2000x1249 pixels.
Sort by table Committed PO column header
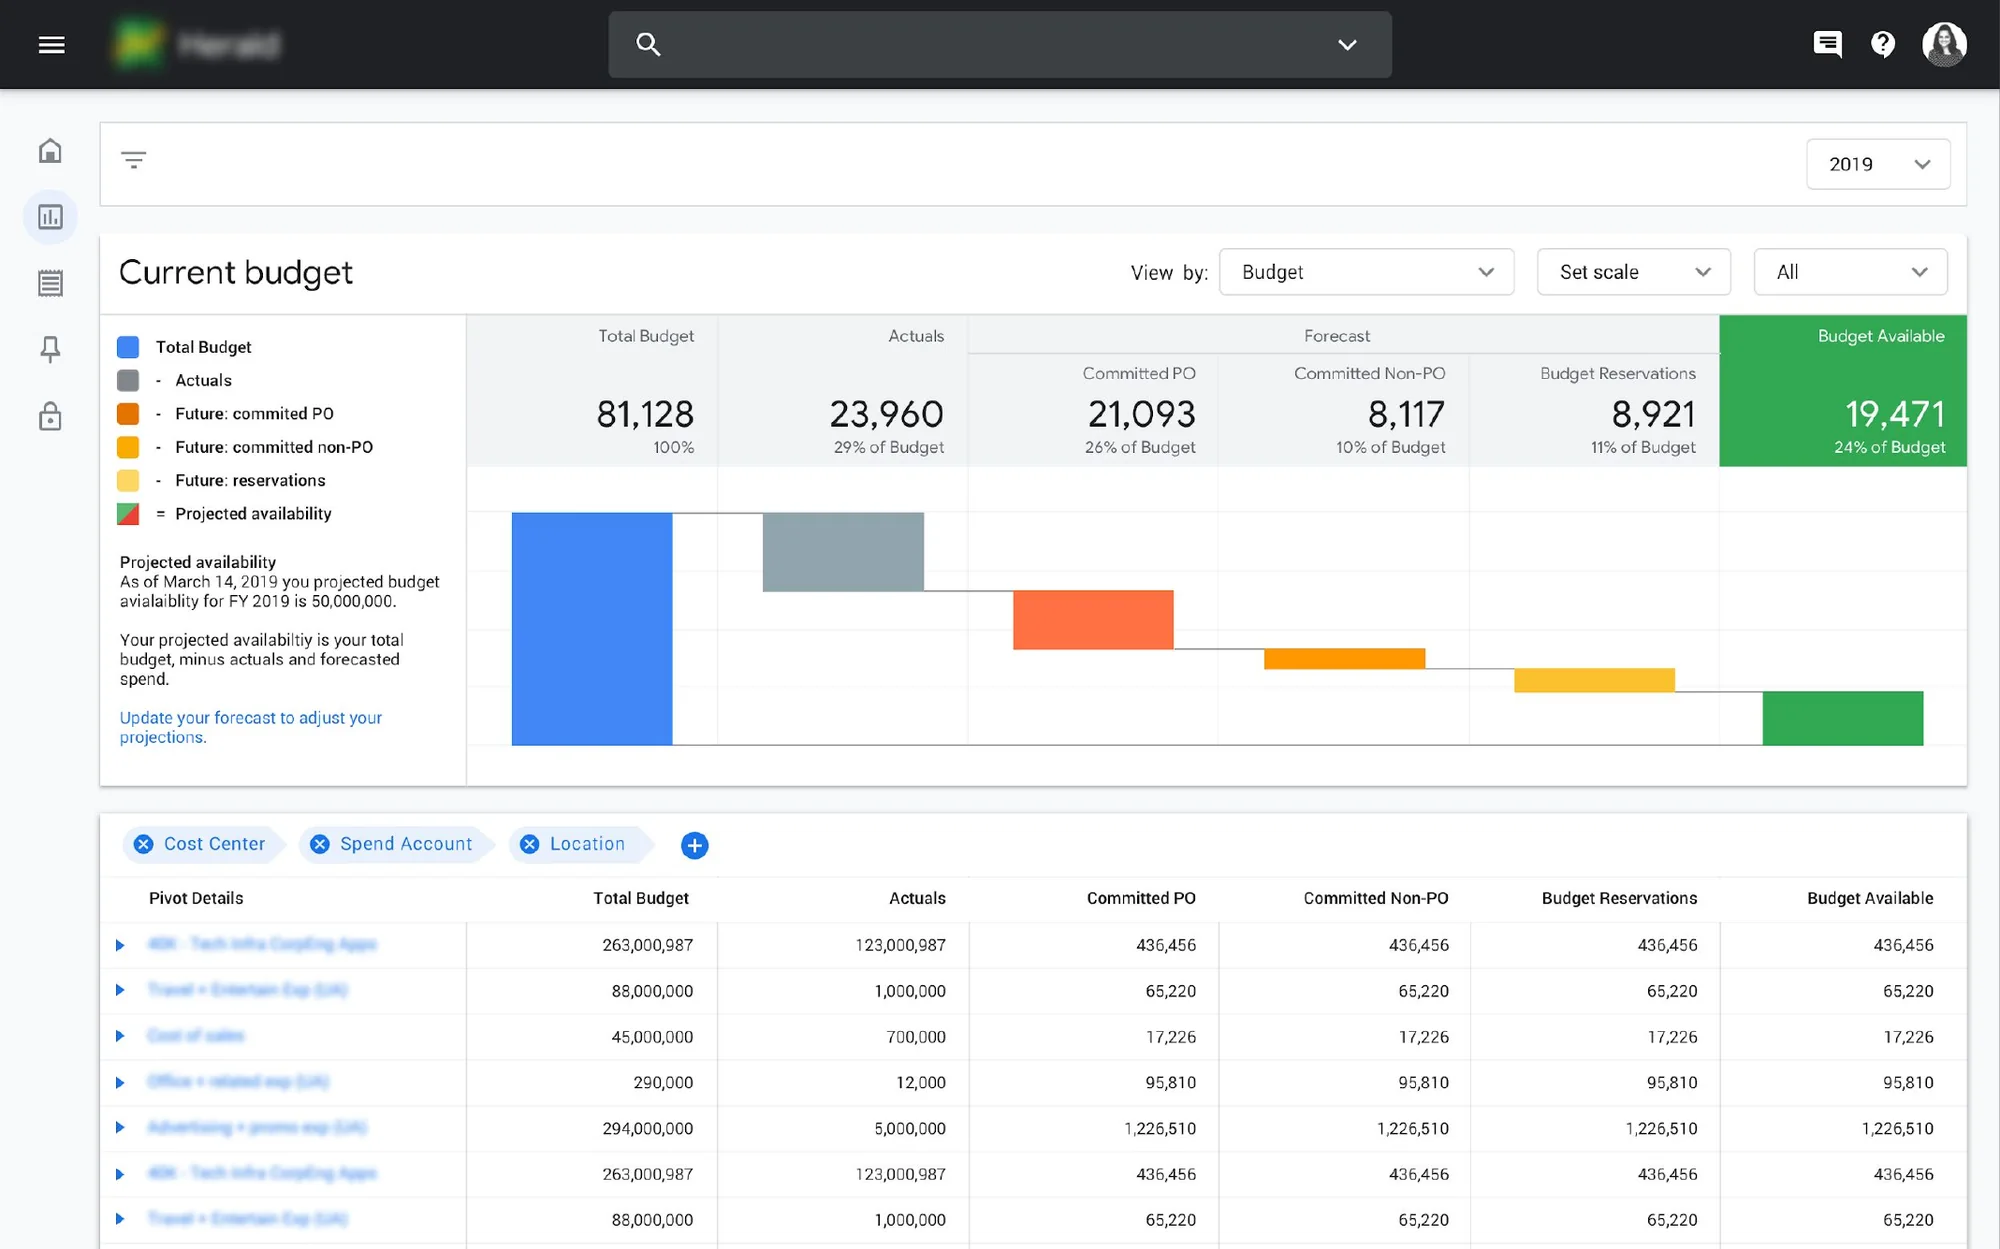(x=1141, y=898)
